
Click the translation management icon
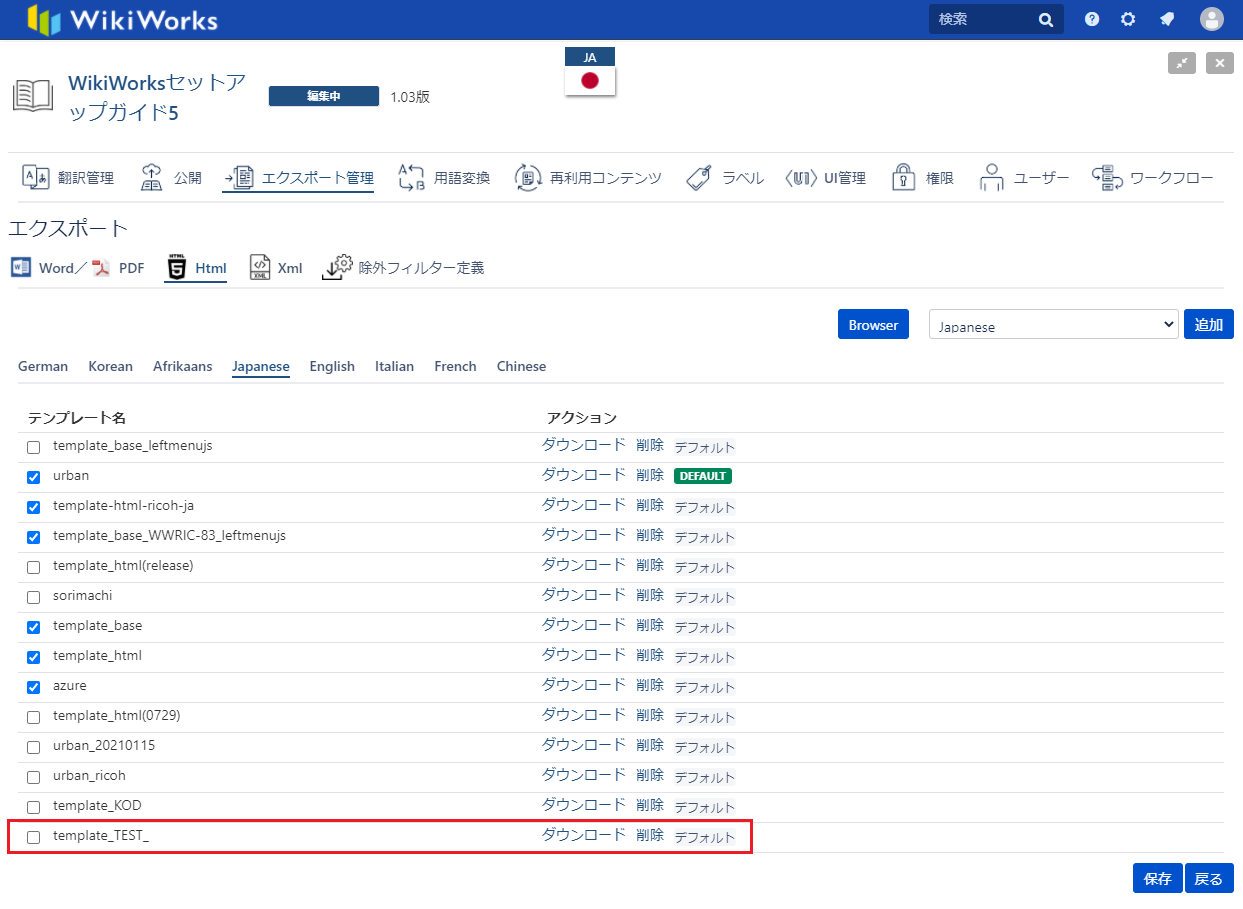(x=36, y=178)
